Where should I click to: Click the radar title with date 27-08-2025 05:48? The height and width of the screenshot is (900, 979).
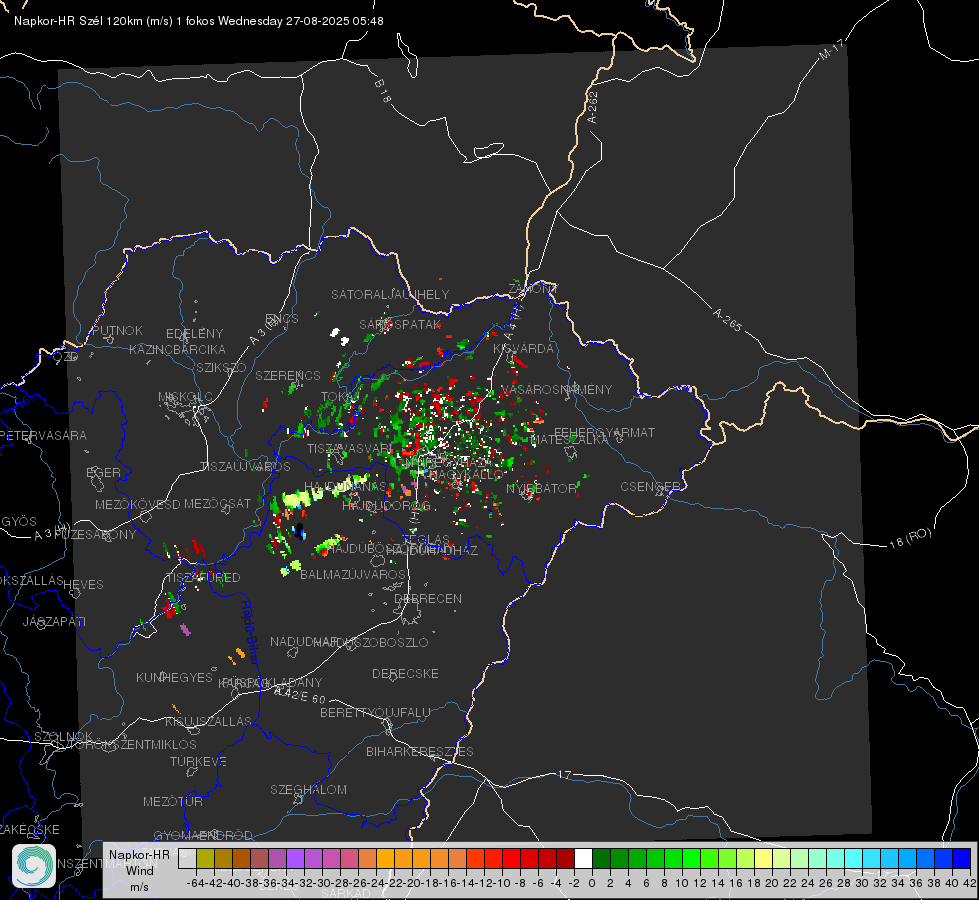199,21
